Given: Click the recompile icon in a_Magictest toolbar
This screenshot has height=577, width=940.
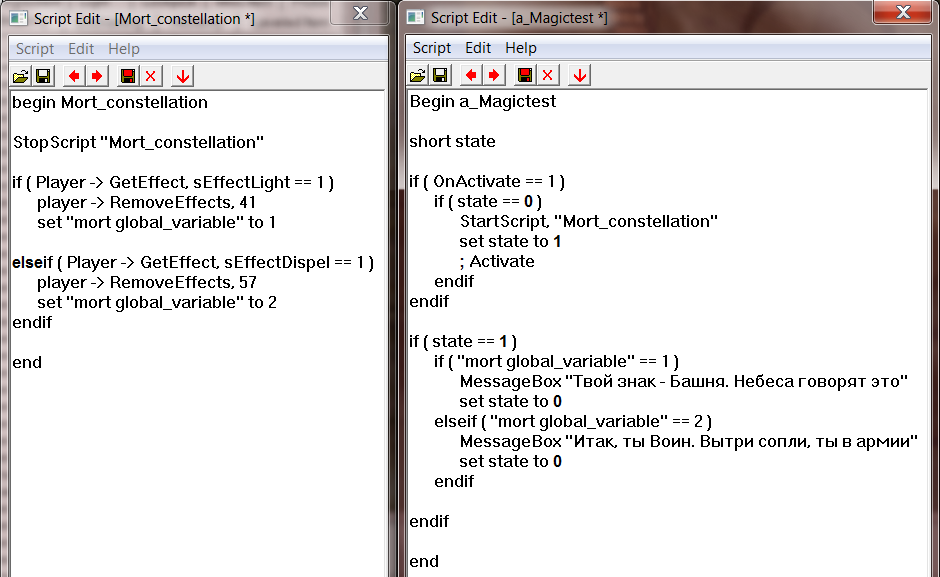Looking at the screenshot, I should click(x=525, y=75).
